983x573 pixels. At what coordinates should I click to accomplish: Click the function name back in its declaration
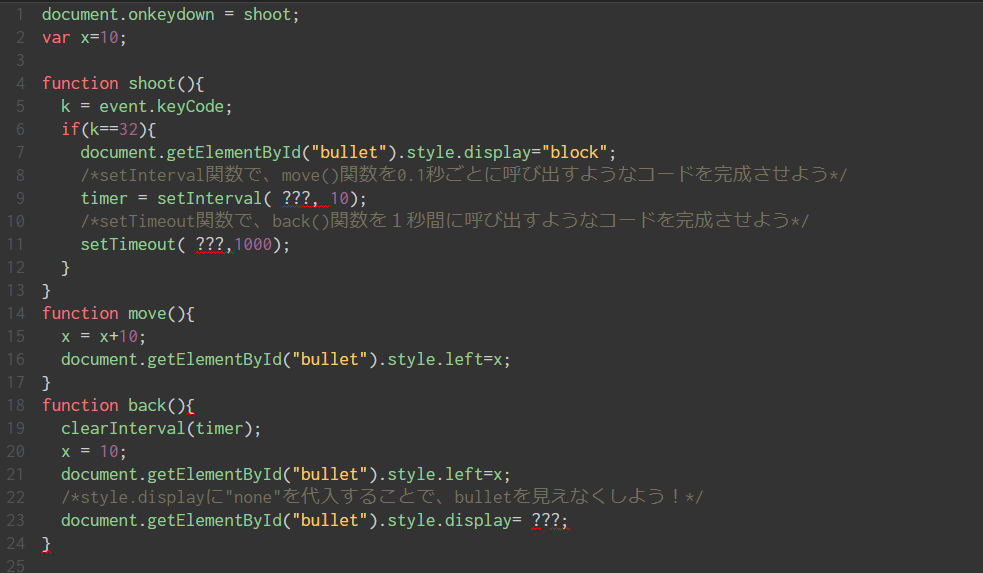tap(146, 405)
